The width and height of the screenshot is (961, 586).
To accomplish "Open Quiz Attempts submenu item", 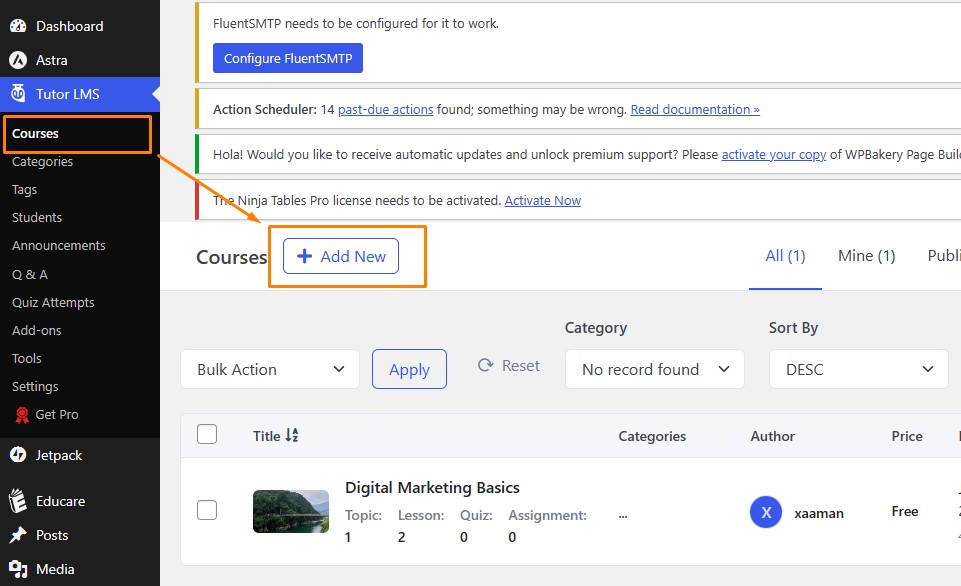I will pyautogui.click(x=53, y=303).
